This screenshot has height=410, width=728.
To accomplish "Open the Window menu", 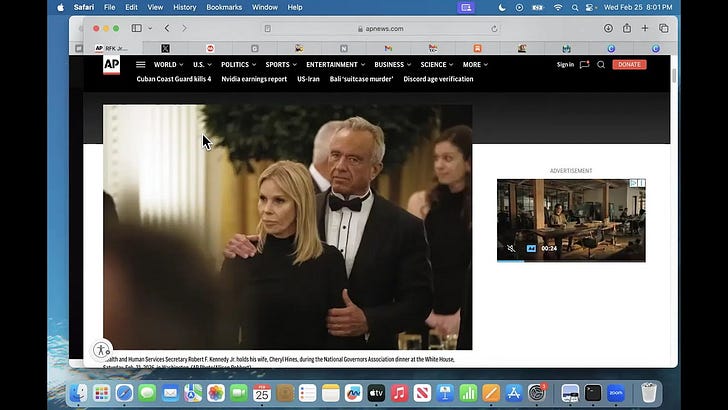I will (265, 7).
